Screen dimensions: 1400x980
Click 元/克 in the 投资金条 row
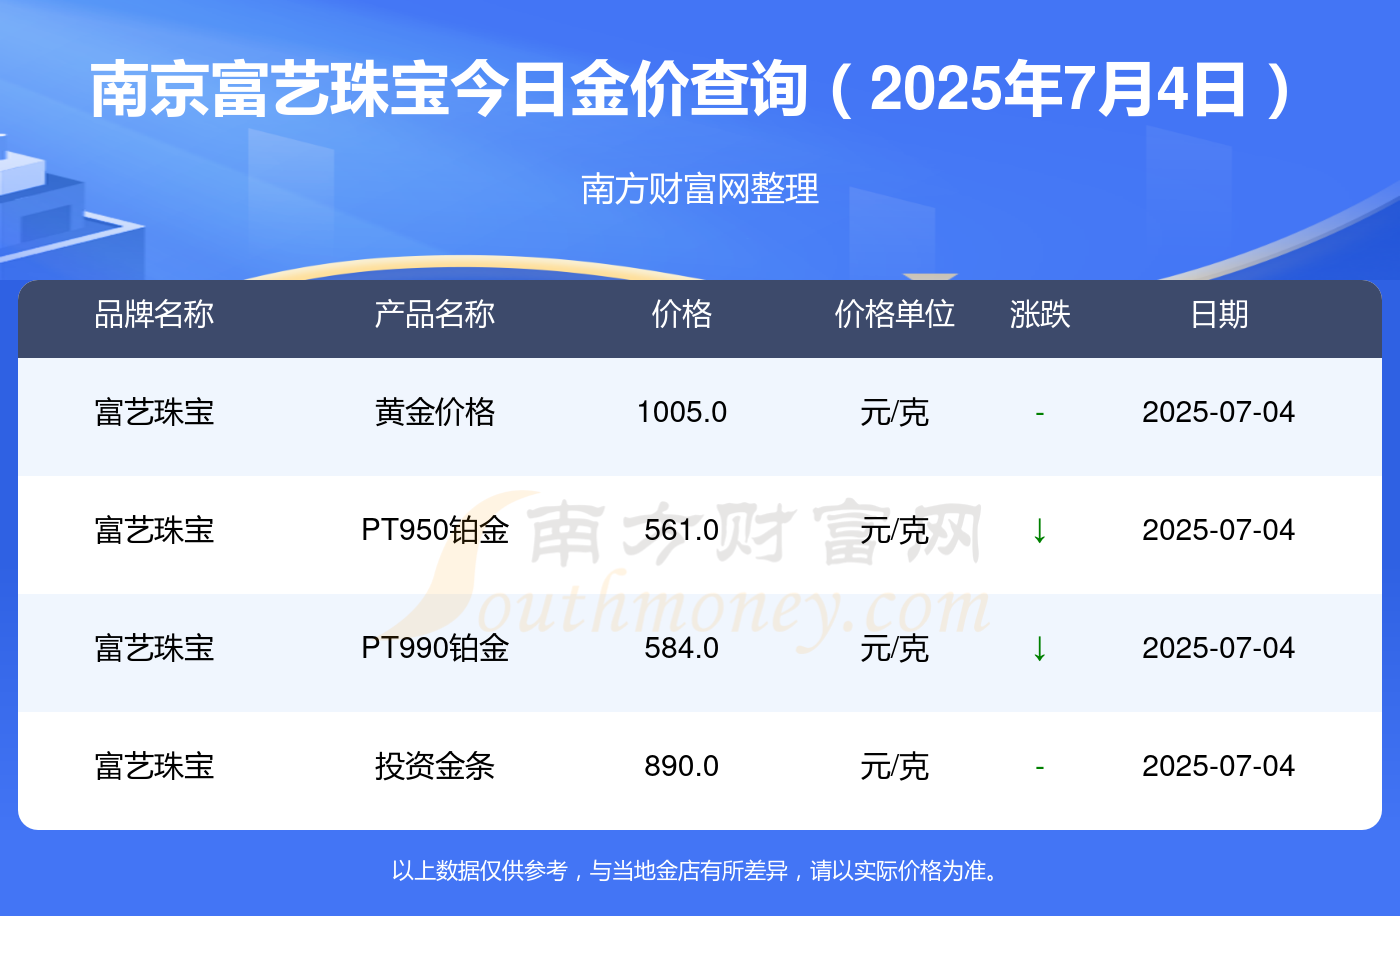(895, 766)
